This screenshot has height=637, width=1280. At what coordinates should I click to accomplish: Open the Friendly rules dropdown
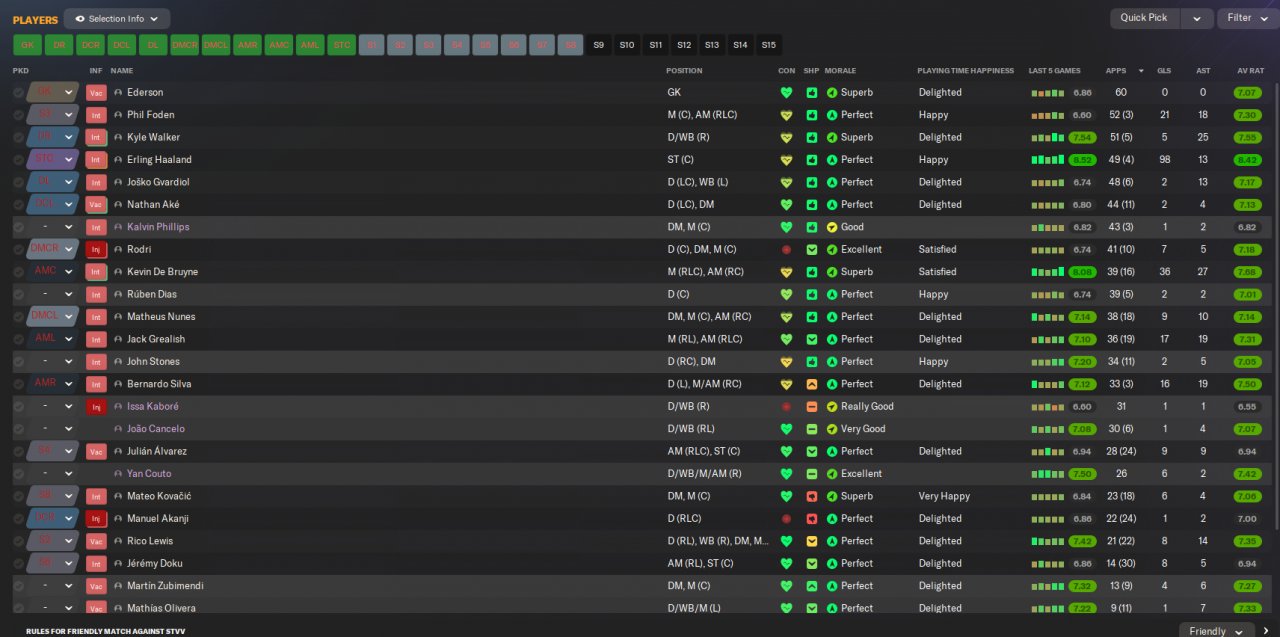1217,631
